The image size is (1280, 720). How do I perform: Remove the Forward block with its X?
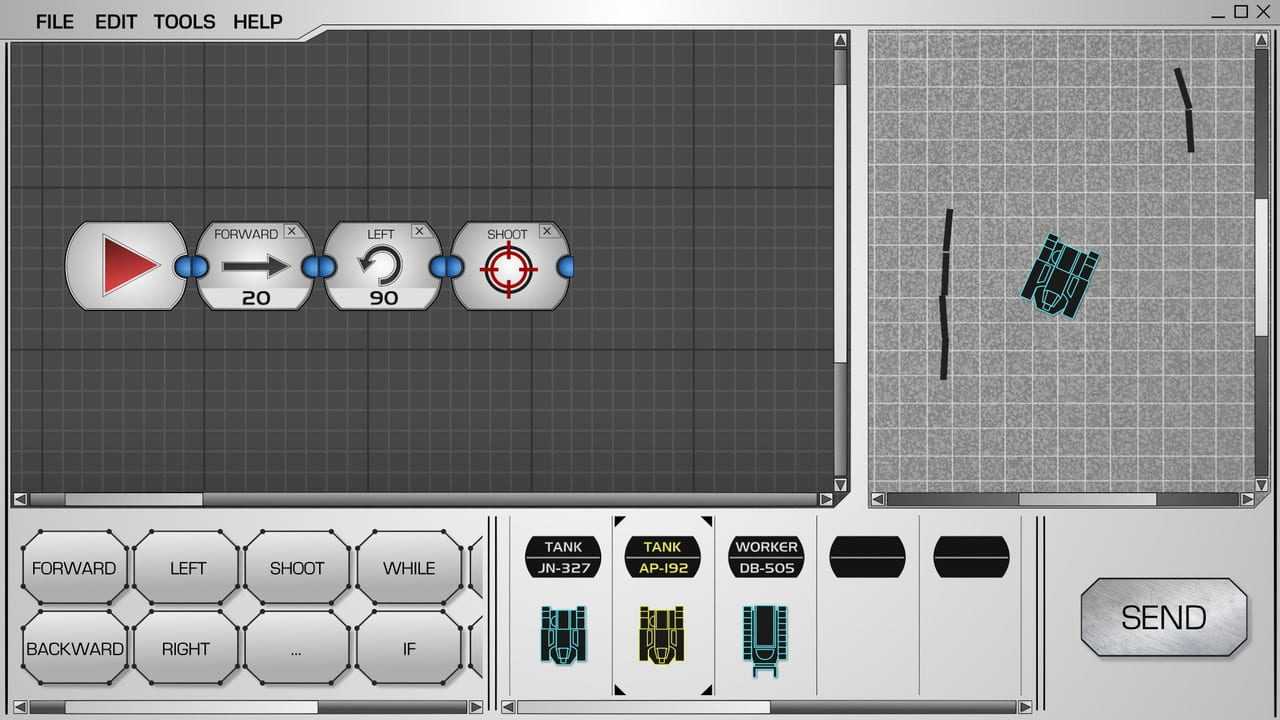(x=291, y=231)
